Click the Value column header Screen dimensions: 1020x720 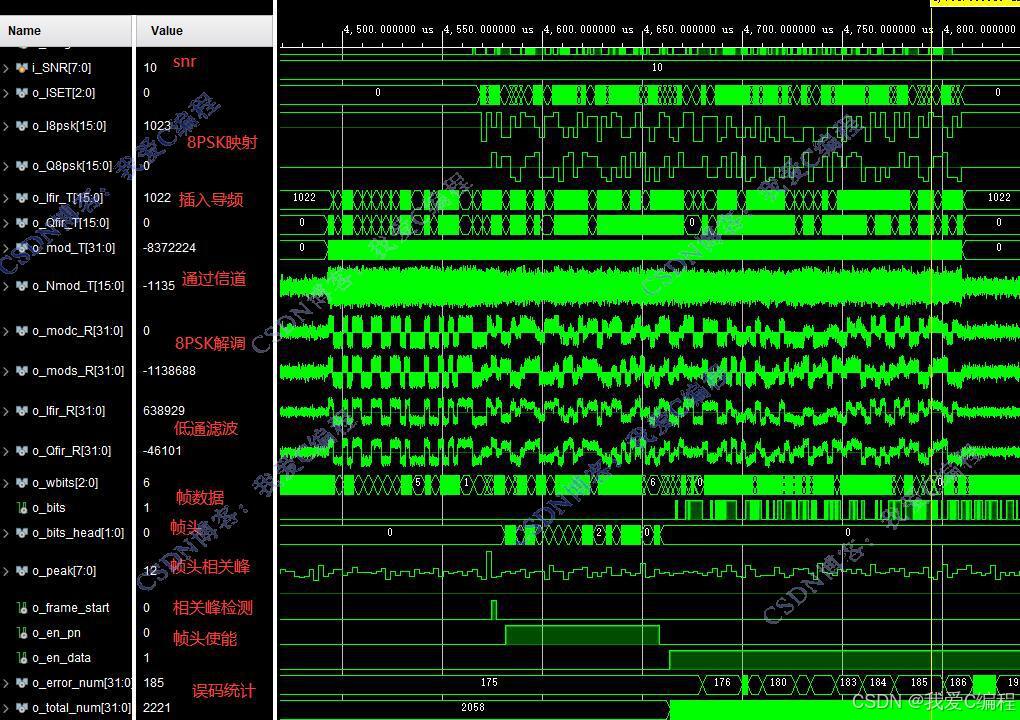204,31
